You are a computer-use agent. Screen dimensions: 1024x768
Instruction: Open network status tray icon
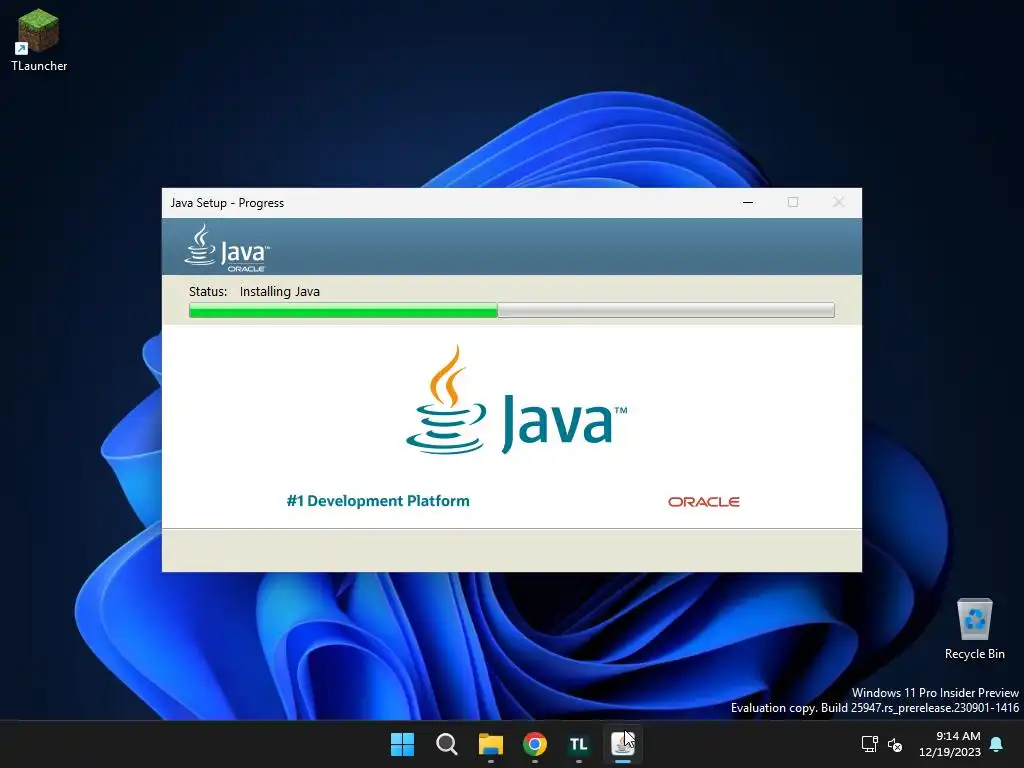coord(869,744)
